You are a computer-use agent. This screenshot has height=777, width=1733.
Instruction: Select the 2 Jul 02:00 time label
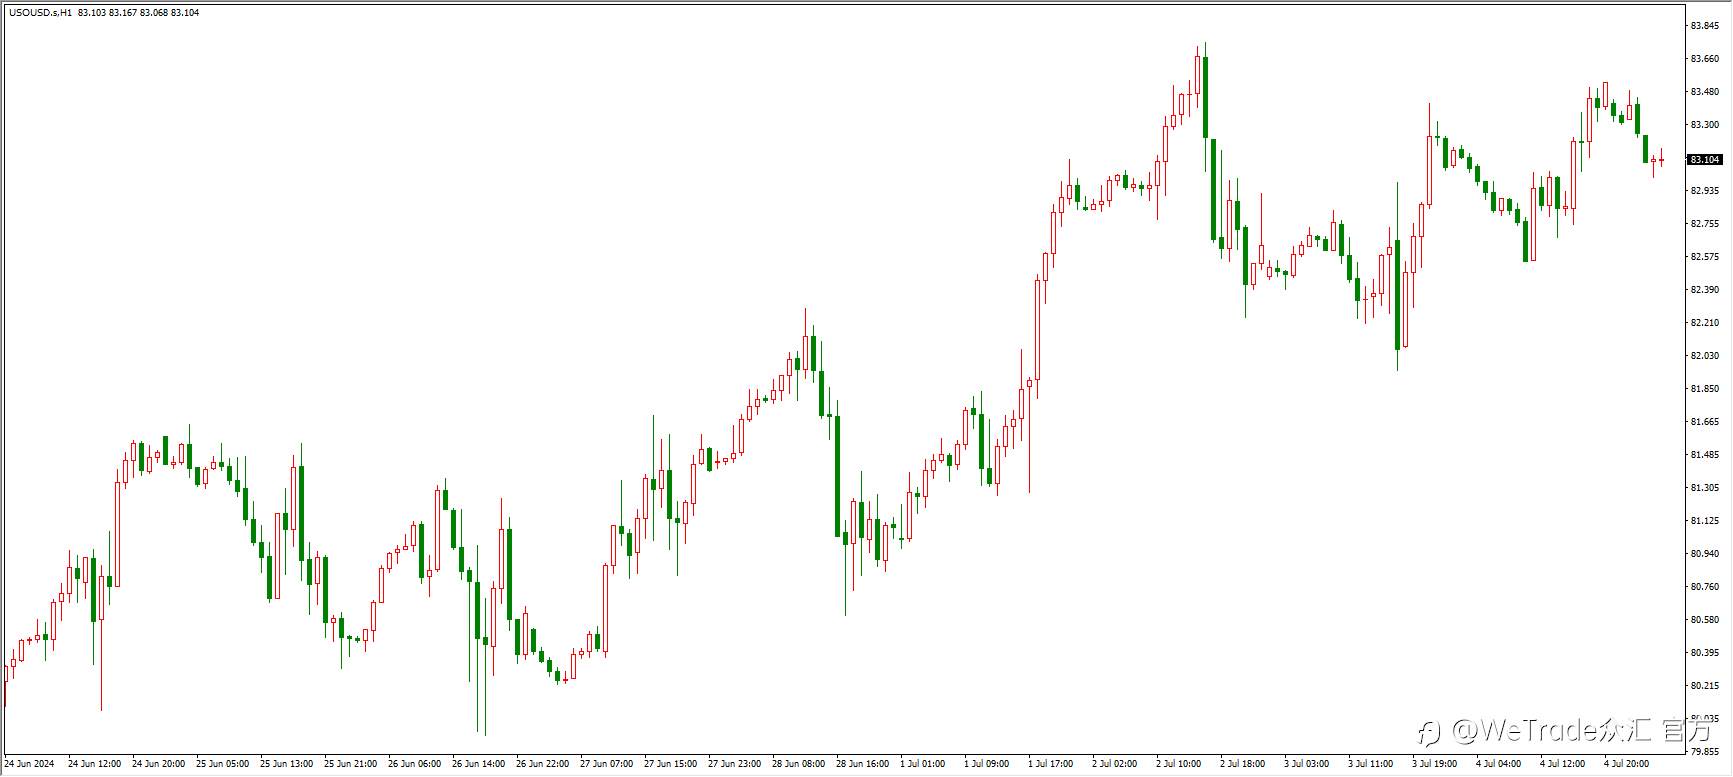click(x=1115, y=764)
